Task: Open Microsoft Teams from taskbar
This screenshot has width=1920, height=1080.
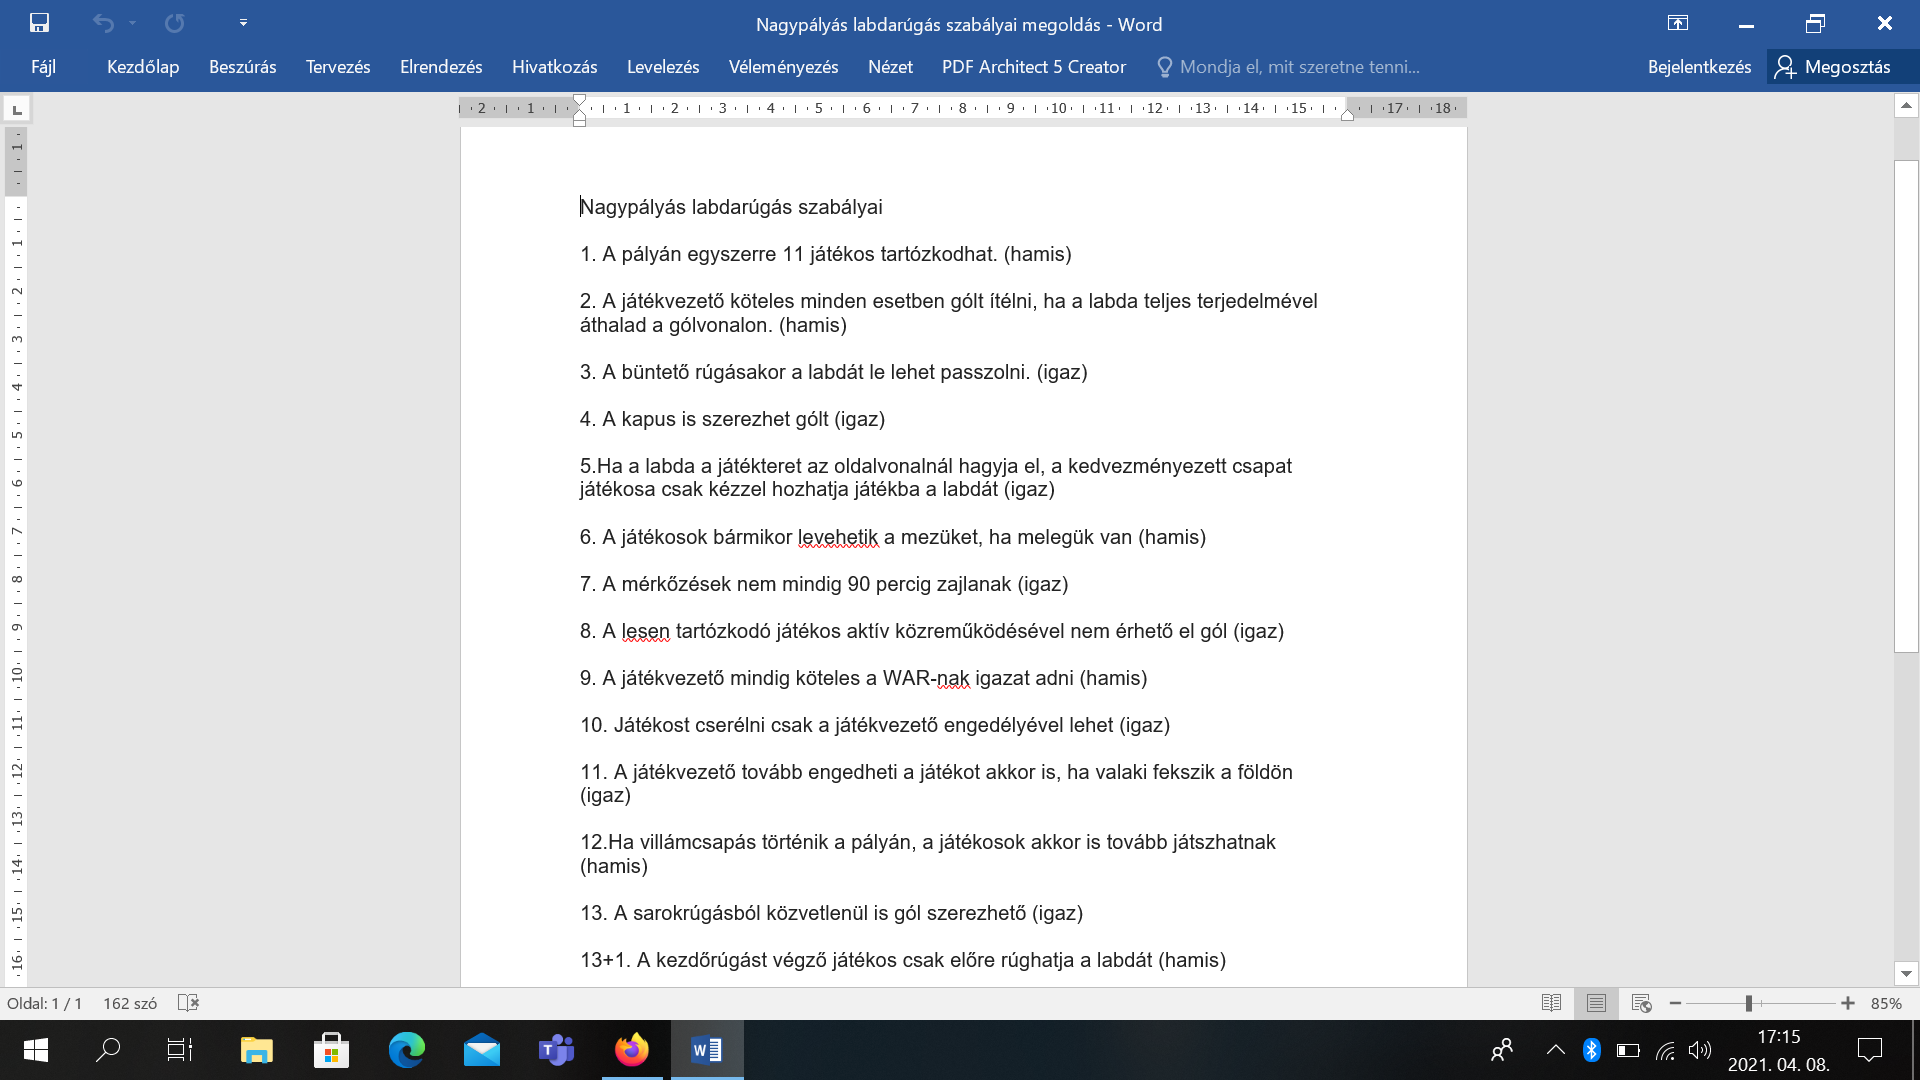Action: [x=556, y=1050]
